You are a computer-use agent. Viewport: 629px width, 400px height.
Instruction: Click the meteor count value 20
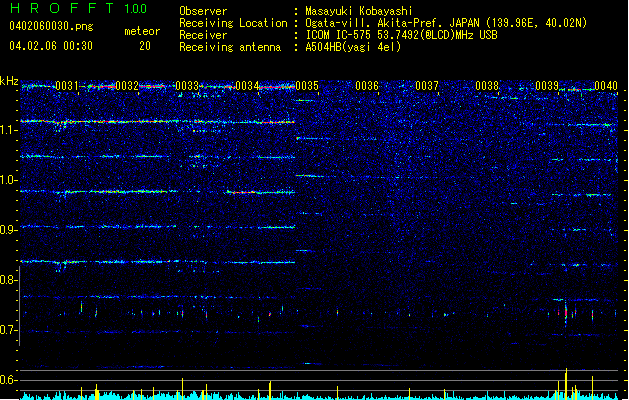tap(145, 46)
